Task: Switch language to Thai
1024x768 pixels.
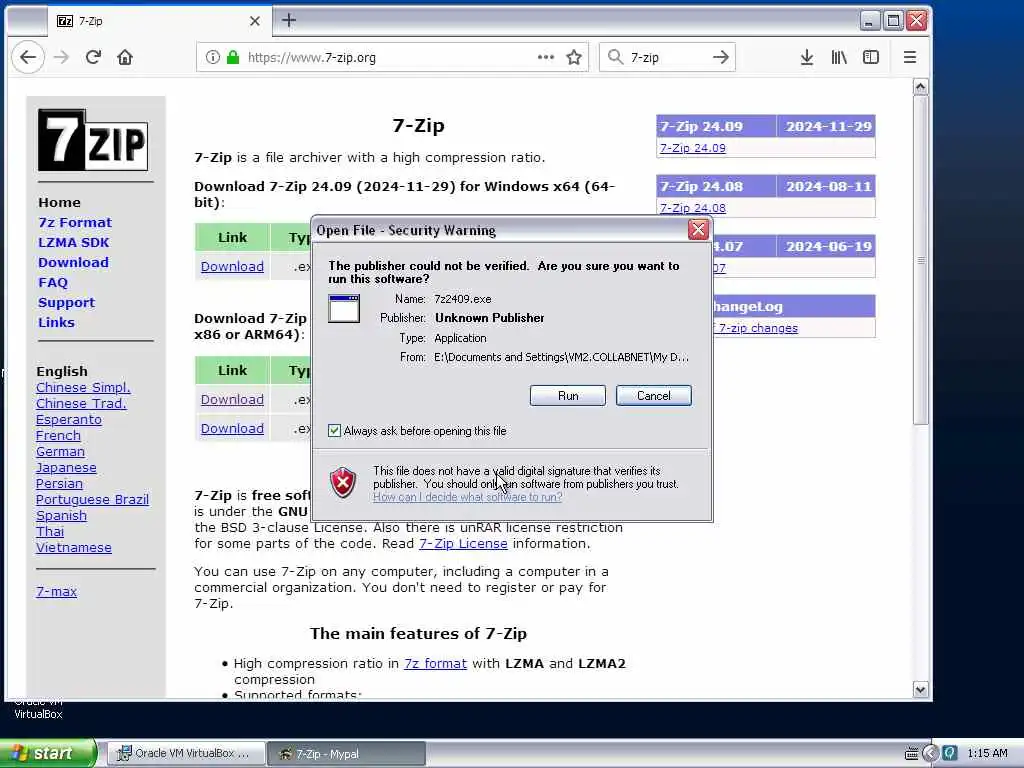Action: point(50,532)
